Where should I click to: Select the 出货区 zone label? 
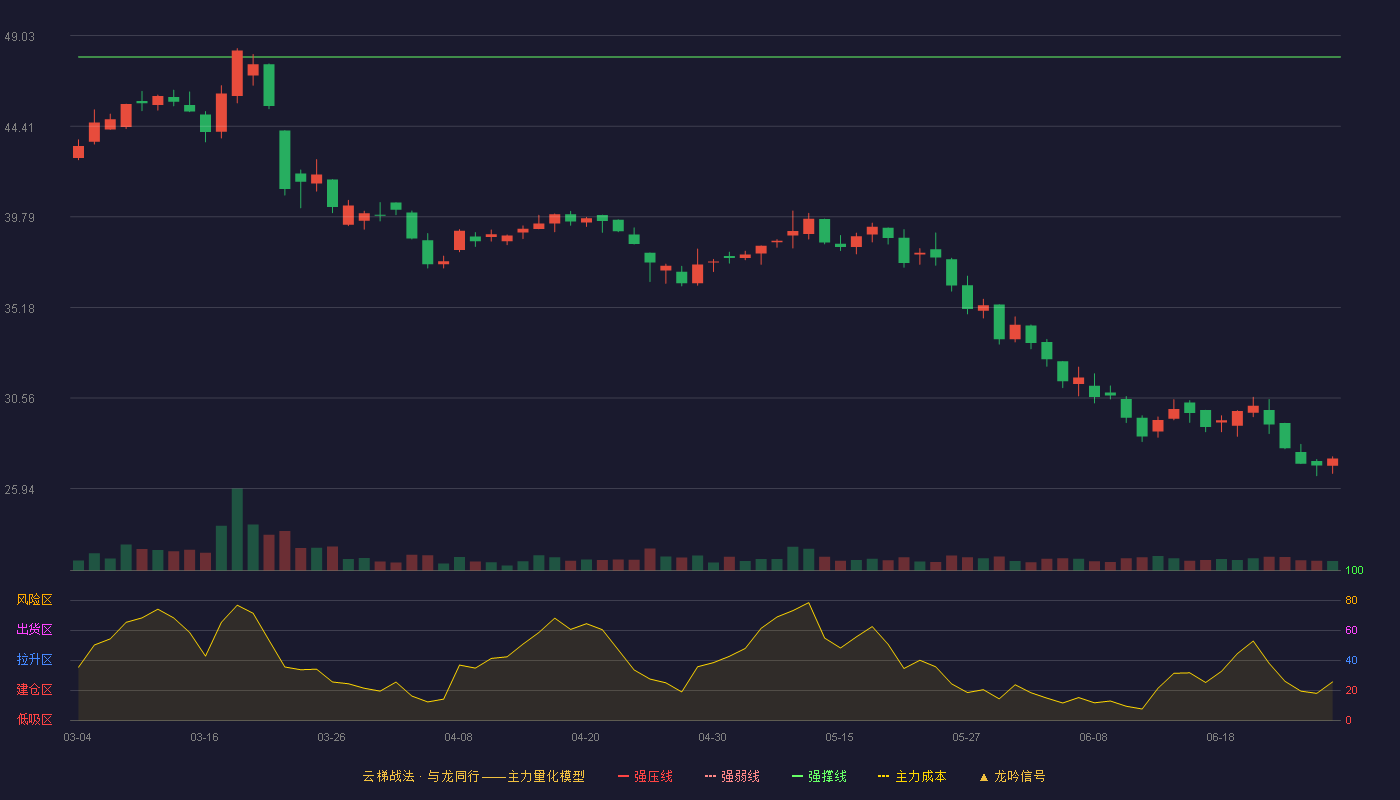tap(34, 630)
